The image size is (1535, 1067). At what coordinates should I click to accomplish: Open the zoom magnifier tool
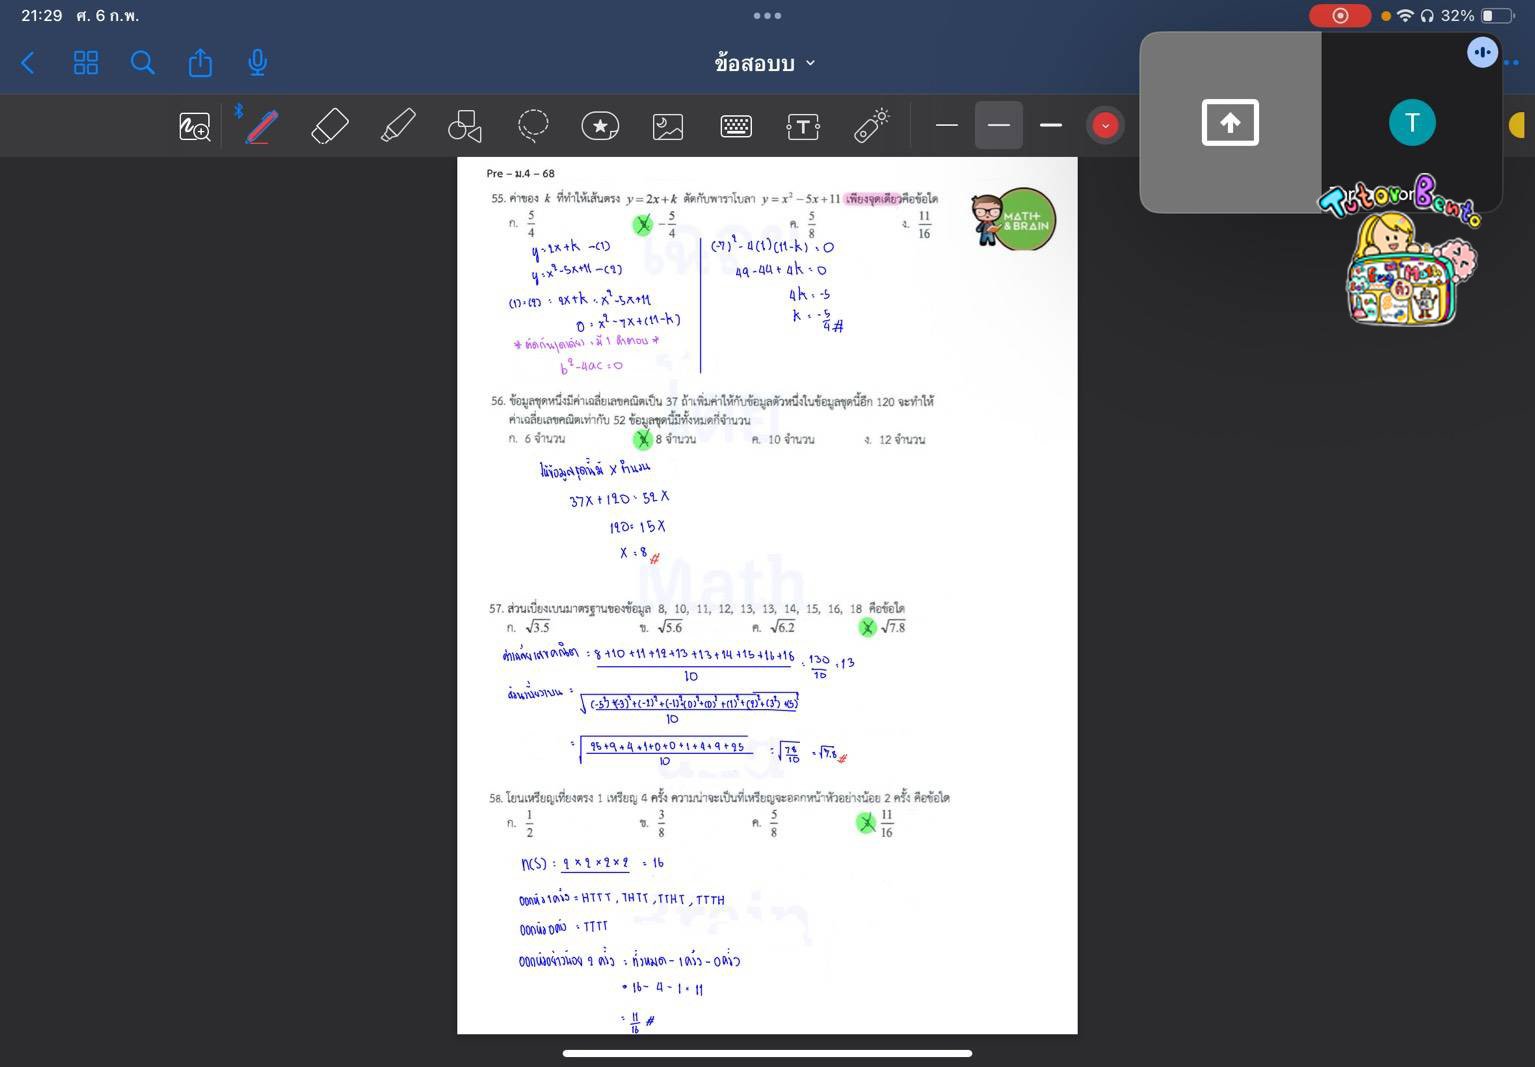(x=194, y=125)
